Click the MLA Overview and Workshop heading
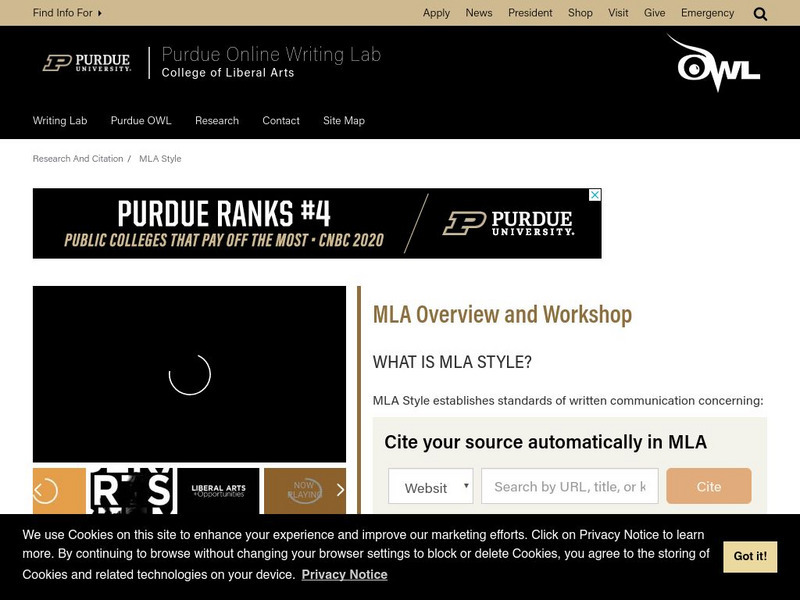 503,314
